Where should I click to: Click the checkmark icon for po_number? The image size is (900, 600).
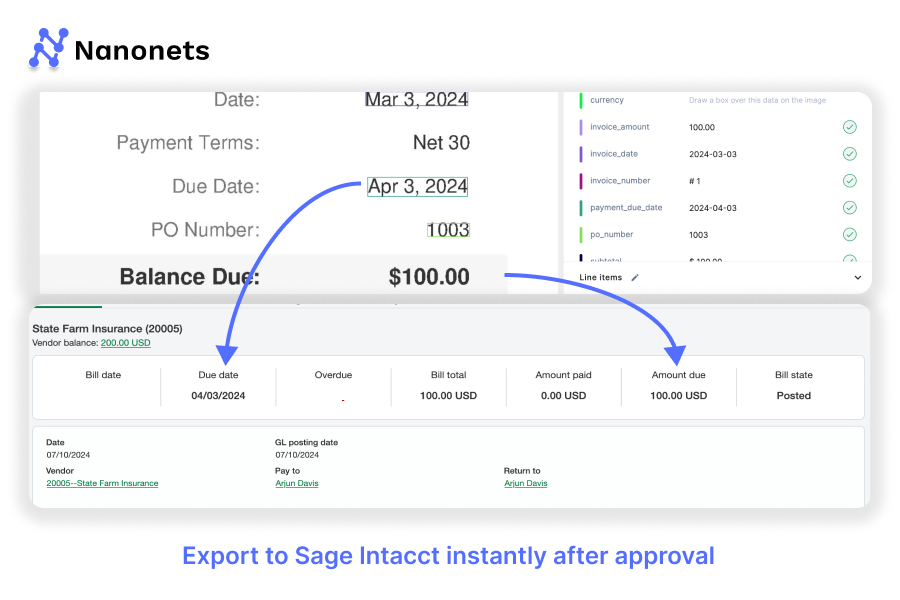tap(849, 235)
